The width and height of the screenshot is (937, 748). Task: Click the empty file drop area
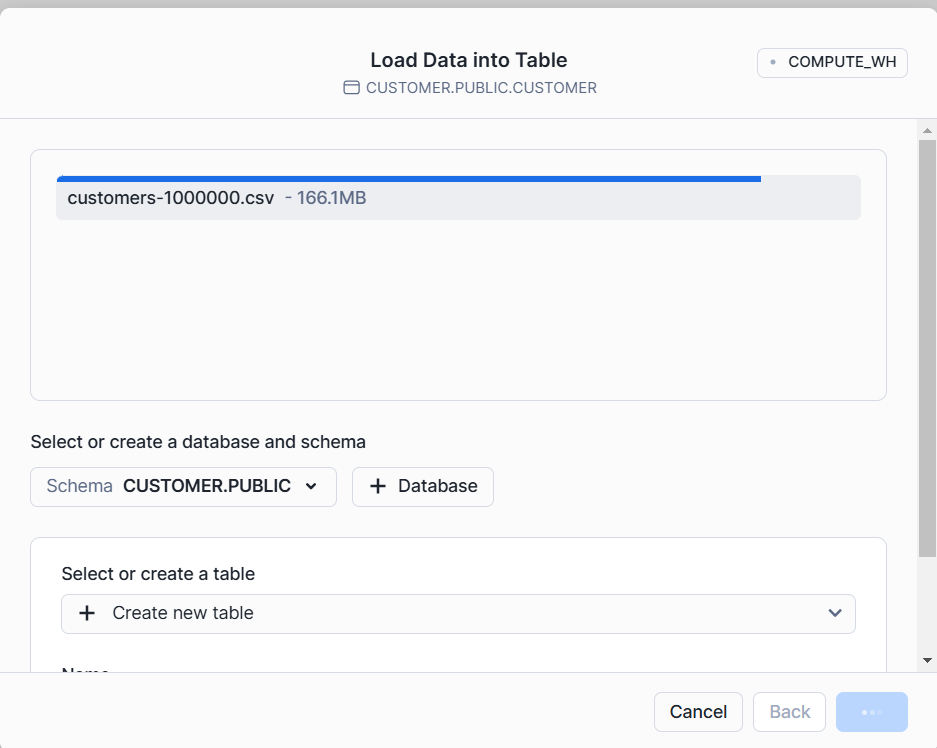(x=458, y=310)
